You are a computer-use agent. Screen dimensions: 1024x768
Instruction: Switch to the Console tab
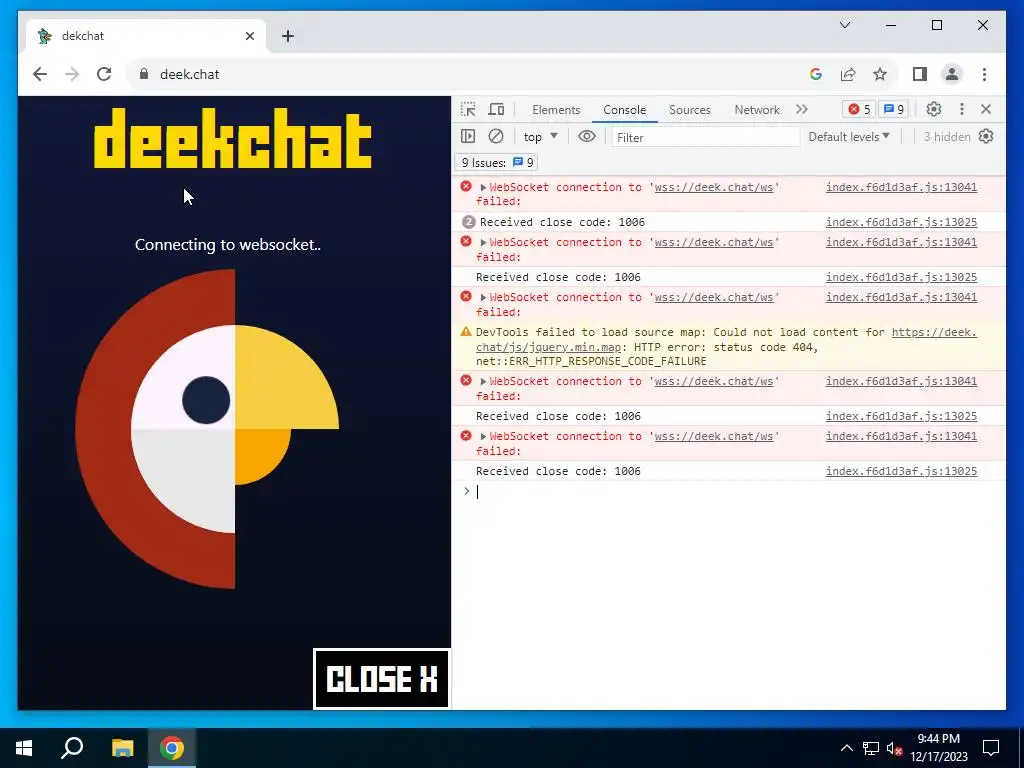pyautogui.click(x=624, y=110)
